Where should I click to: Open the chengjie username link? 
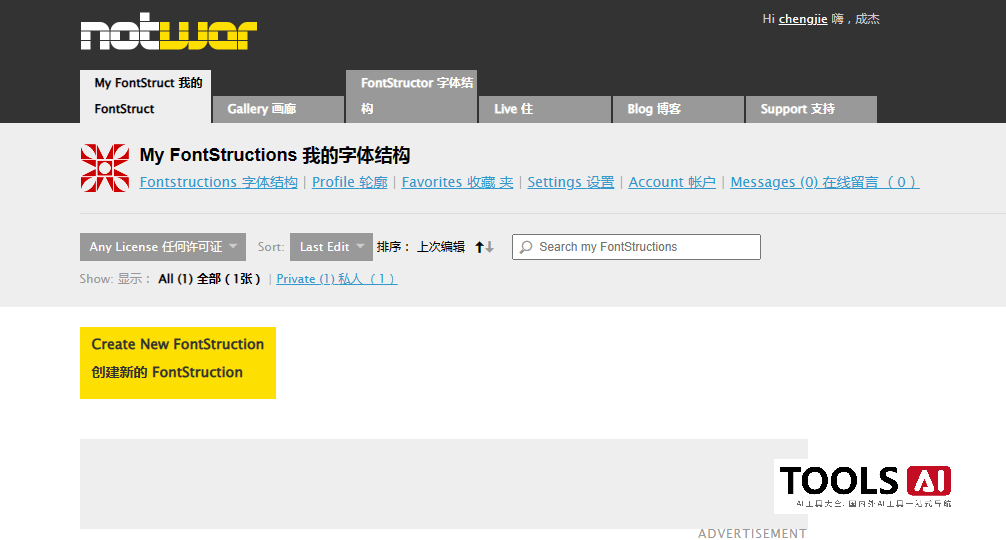tap(802, 19)
